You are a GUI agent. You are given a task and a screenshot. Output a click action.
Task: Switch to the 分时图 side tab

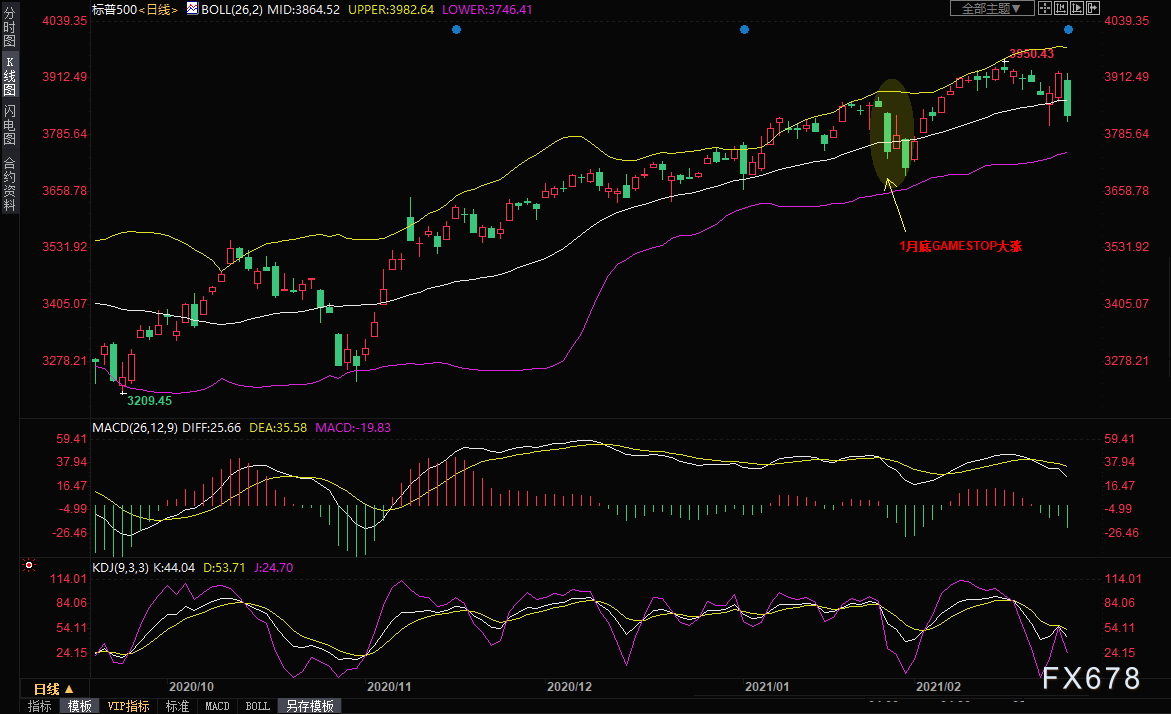coord(10,26)
